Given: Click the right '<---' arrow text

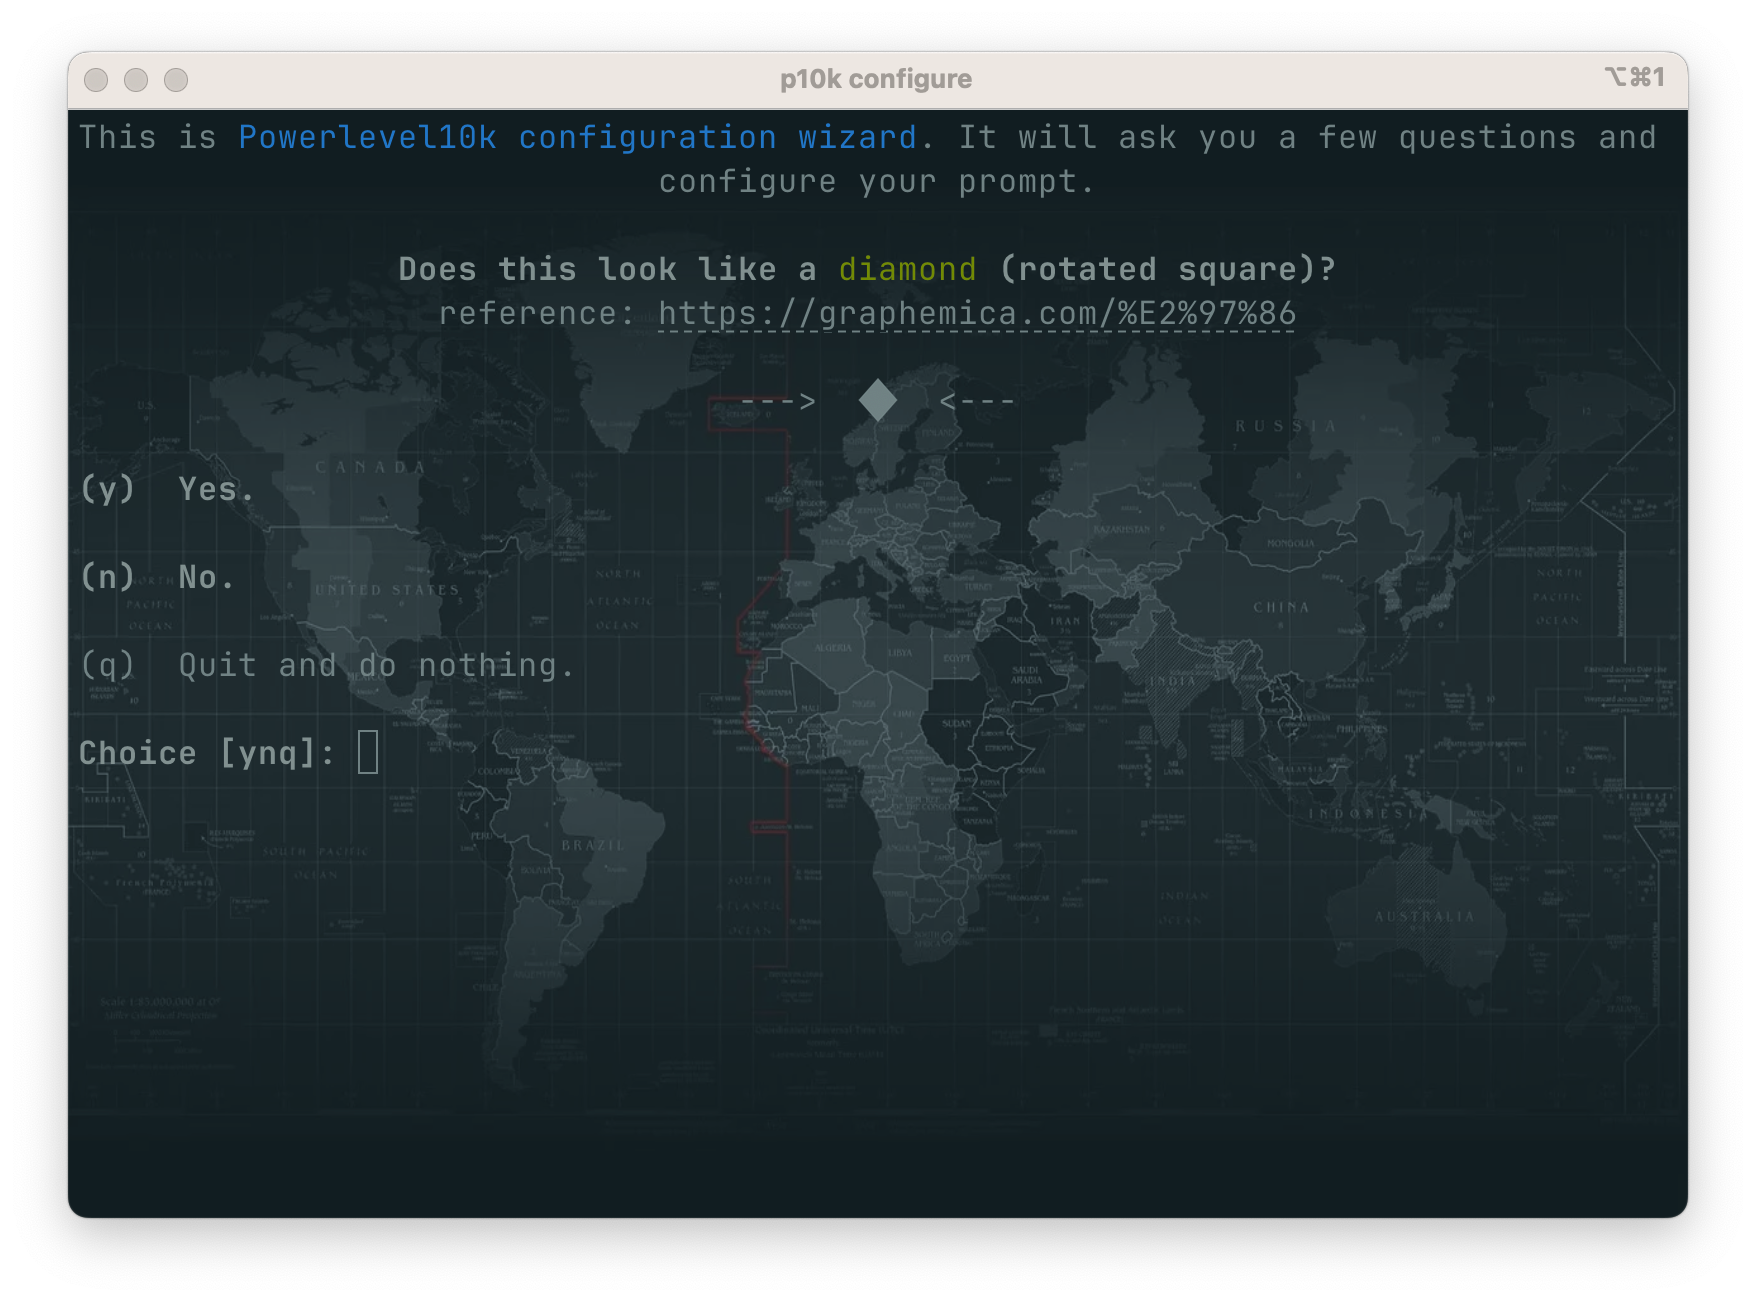Looking at the screenshot, I should [977, 401].
